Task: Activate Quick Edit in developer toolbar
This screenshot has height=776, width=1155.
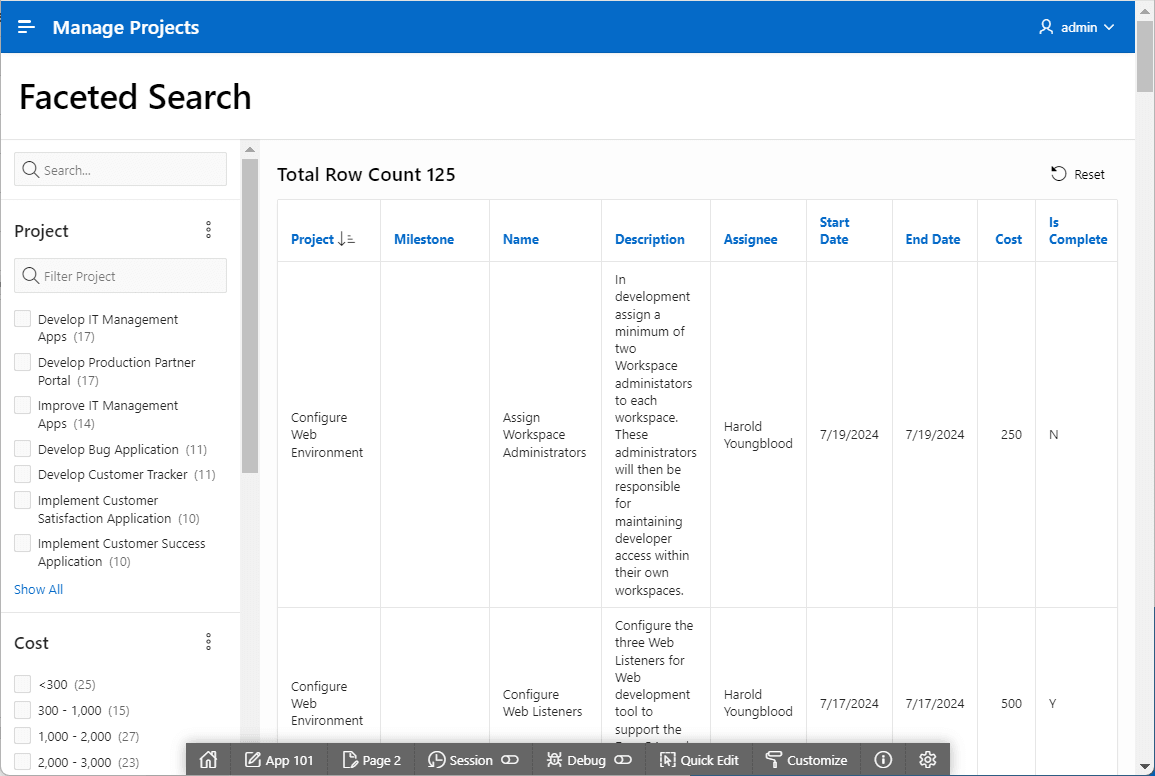Action: pos(699,760)
